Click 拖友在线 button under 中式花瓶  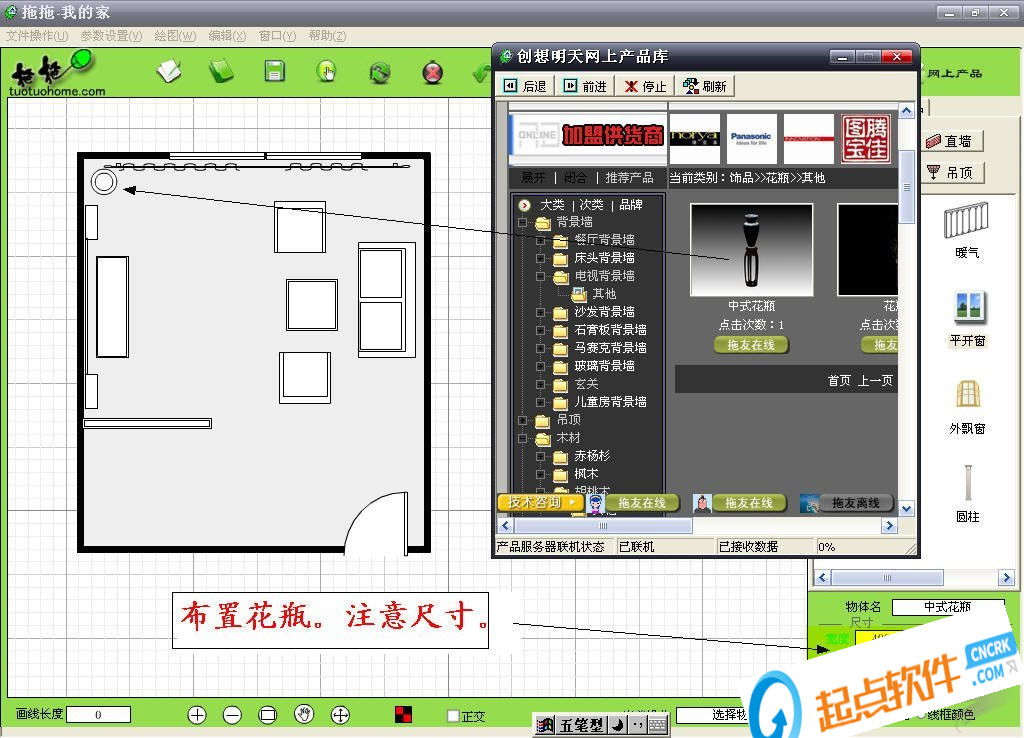point(751,345)
